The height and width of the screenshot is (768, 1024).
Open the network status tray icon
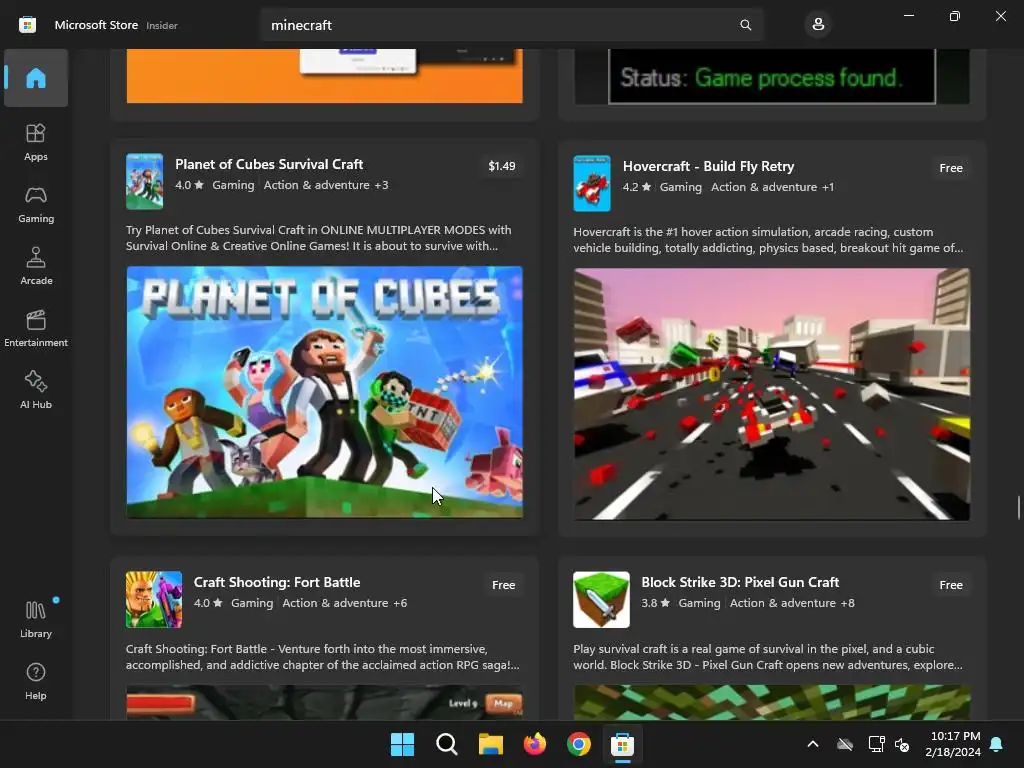click(x=876, y=744)
